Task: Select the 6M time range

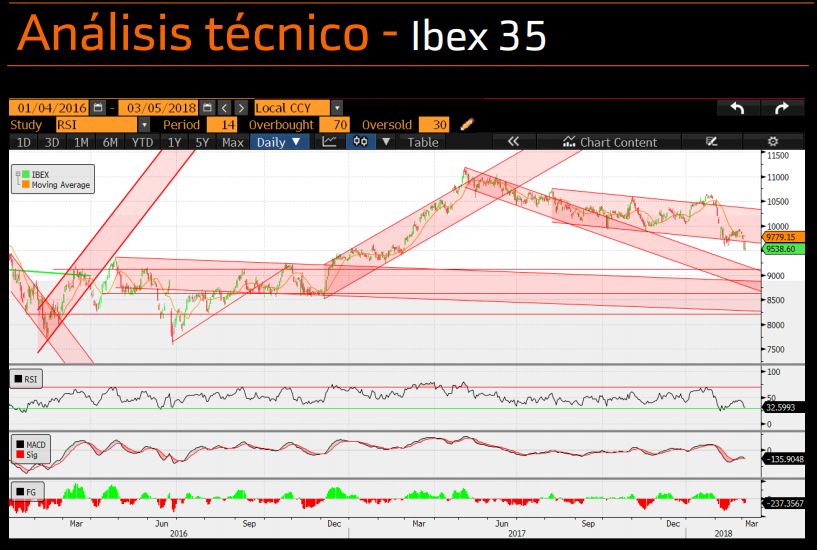Action: coord(110,142)
